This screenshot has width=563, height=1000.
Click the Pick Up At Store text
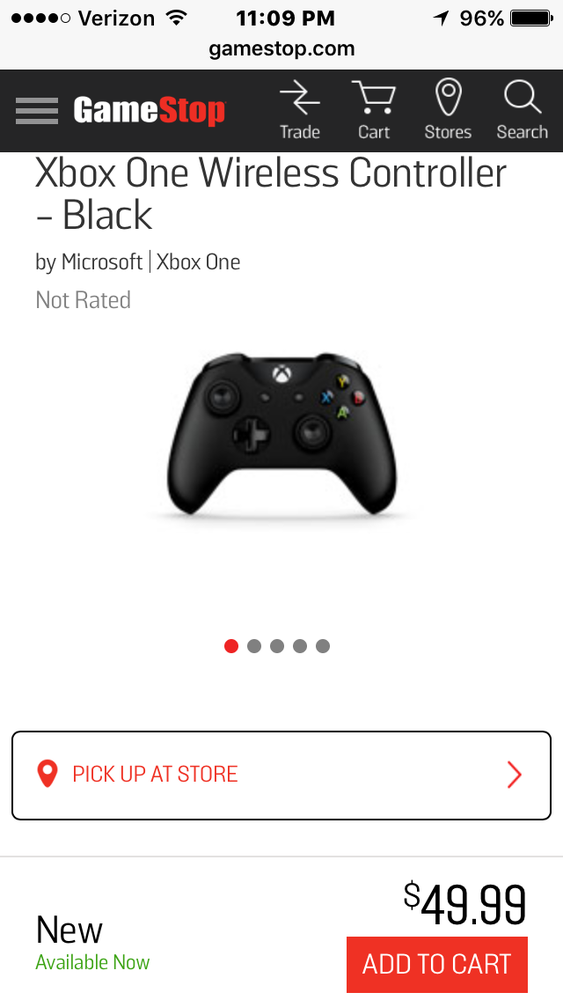click(155, 774)
